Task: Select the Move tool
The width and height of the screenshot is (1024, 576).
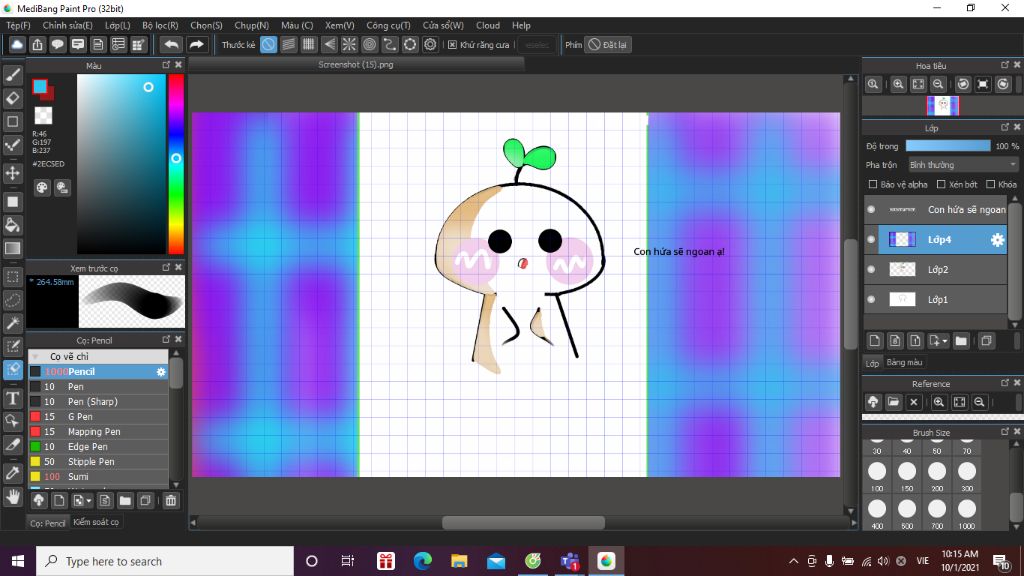Action: point(13,173)
